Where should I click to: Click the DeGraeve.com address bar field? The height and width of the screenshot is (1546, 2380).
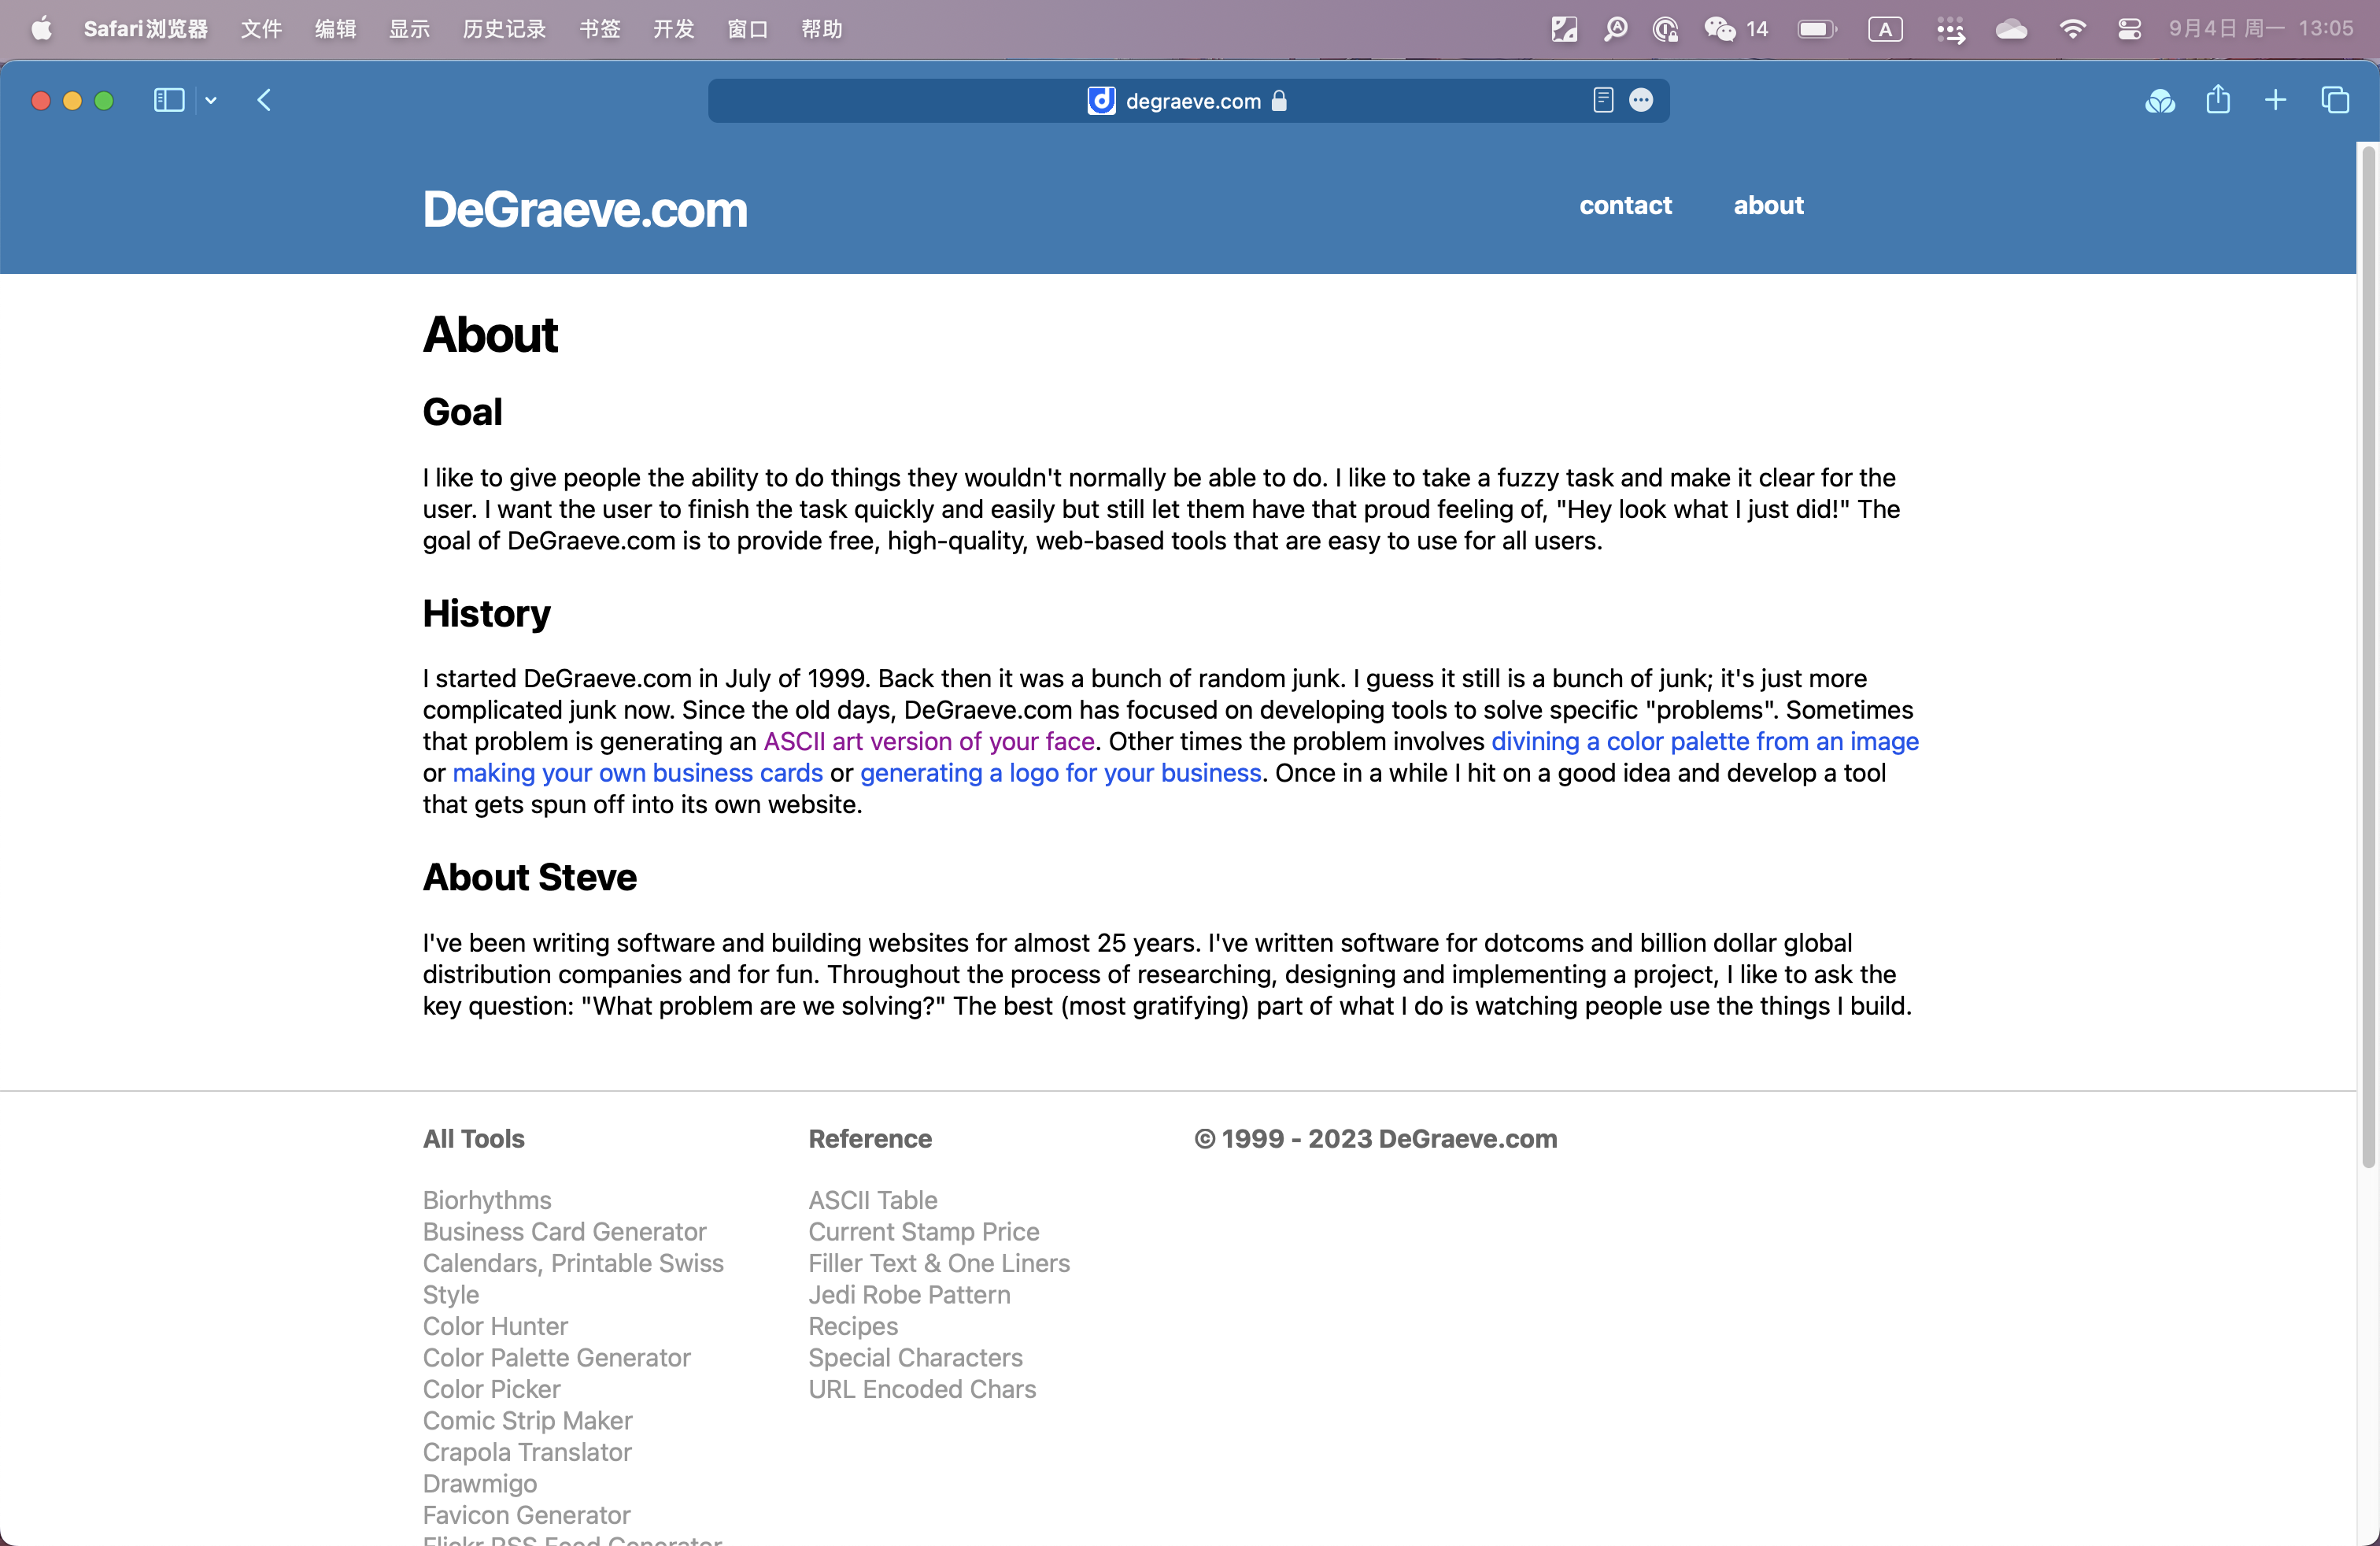pos(1190,101)
